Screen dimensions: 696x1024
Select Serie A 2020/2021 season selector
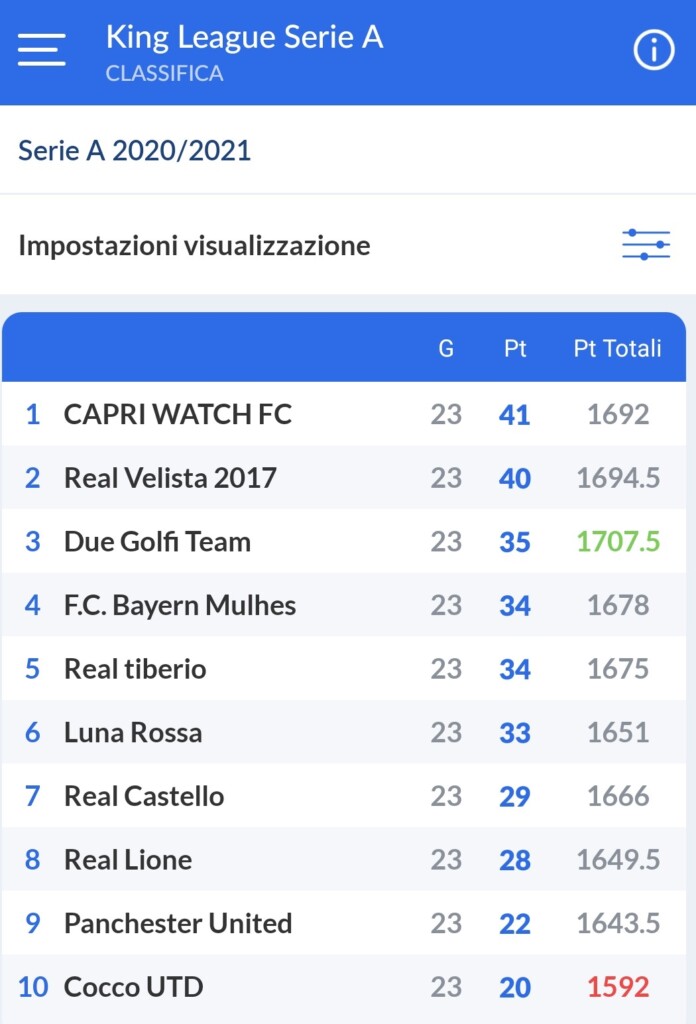[135, 151]
